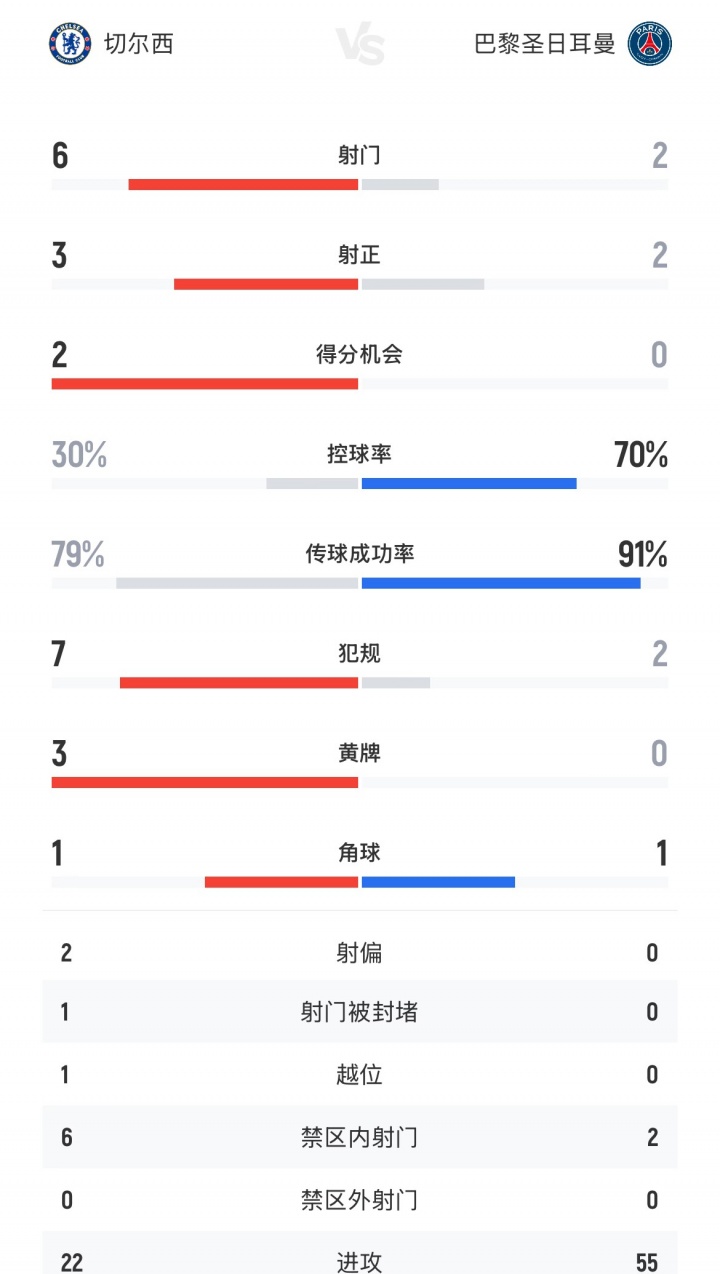
Task: Click PSG's blue 传球成功率 pass accuracy bar
Action: pyautogui.click(x=501, y=583)
